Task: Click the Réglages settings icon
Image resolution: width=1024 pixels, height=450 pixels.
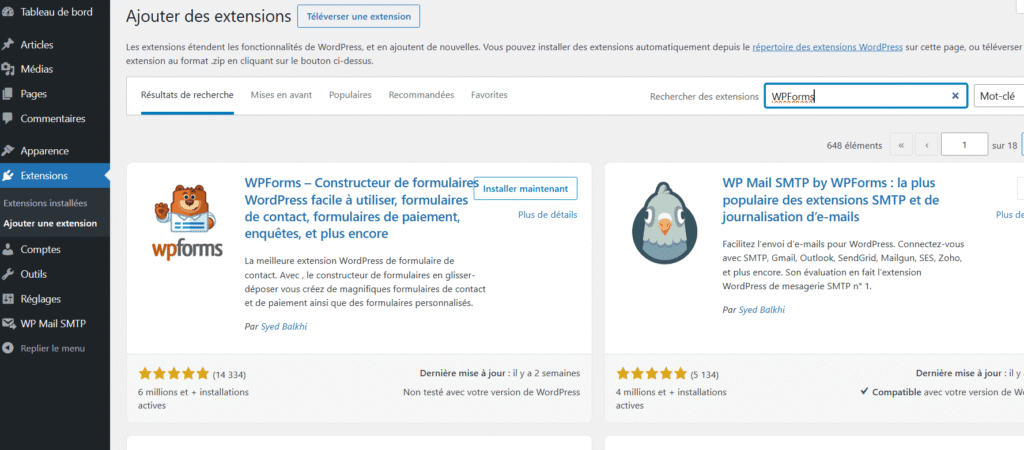Action: coord(8,299)
